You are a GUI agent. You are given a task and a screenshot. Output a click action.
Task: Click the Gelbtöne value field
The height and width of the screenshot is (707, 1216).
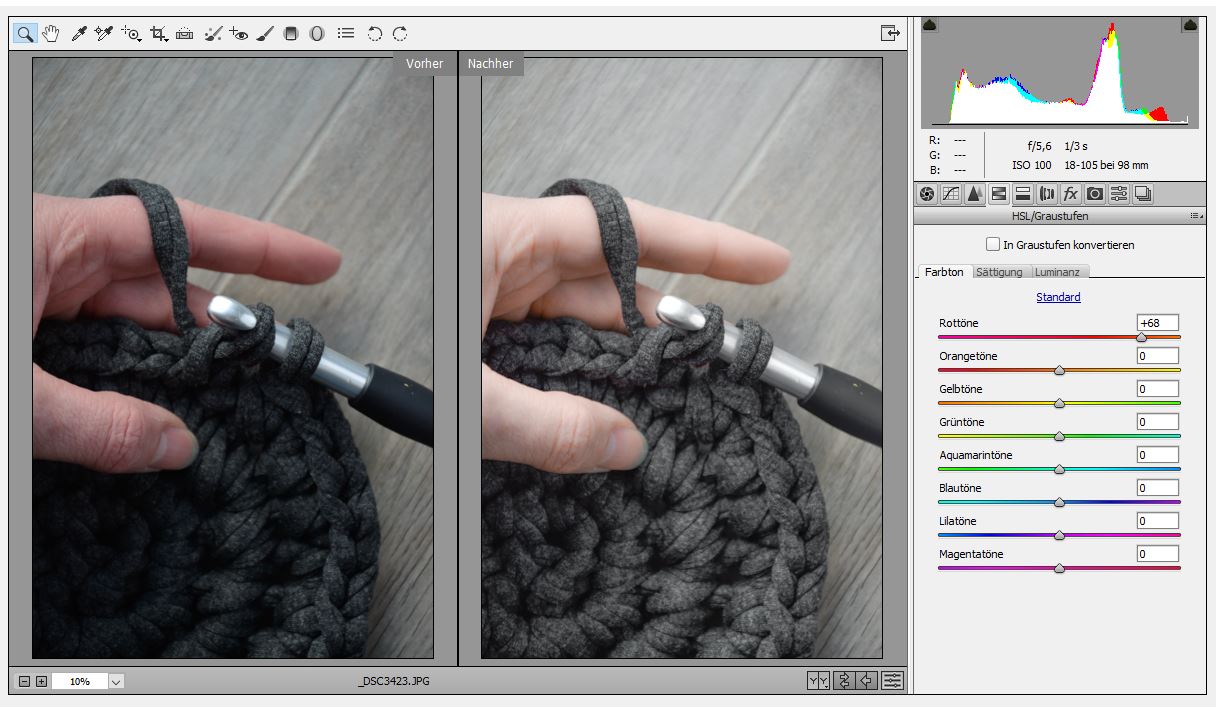1157,389
